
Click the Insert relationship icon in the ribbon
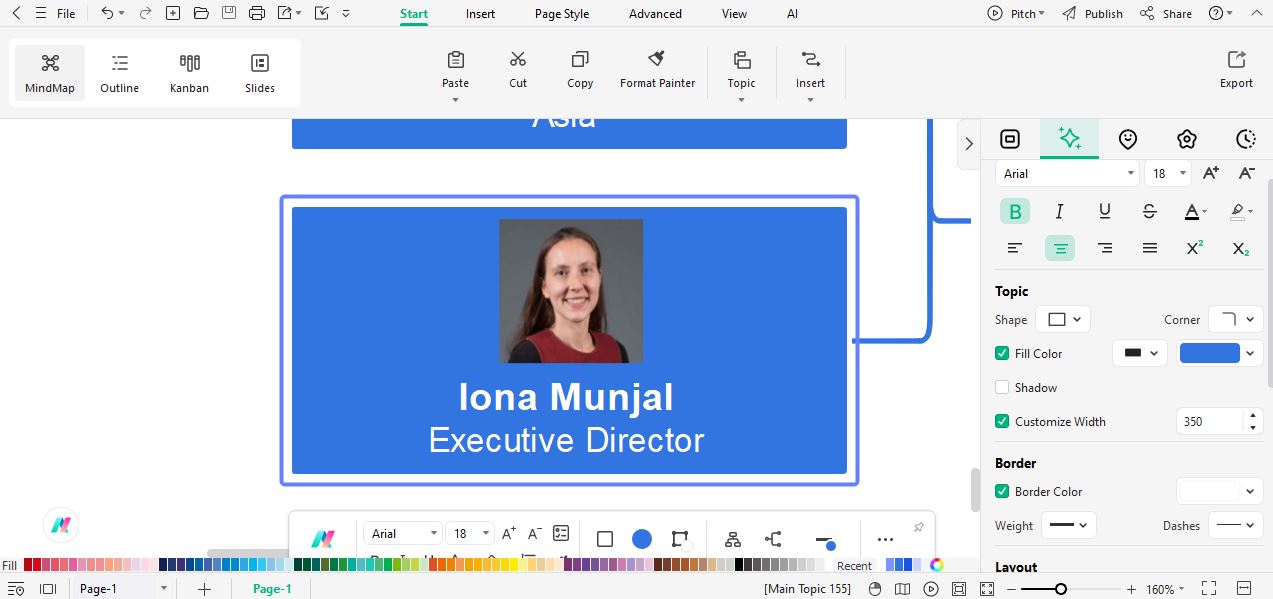tap(810, 60)
